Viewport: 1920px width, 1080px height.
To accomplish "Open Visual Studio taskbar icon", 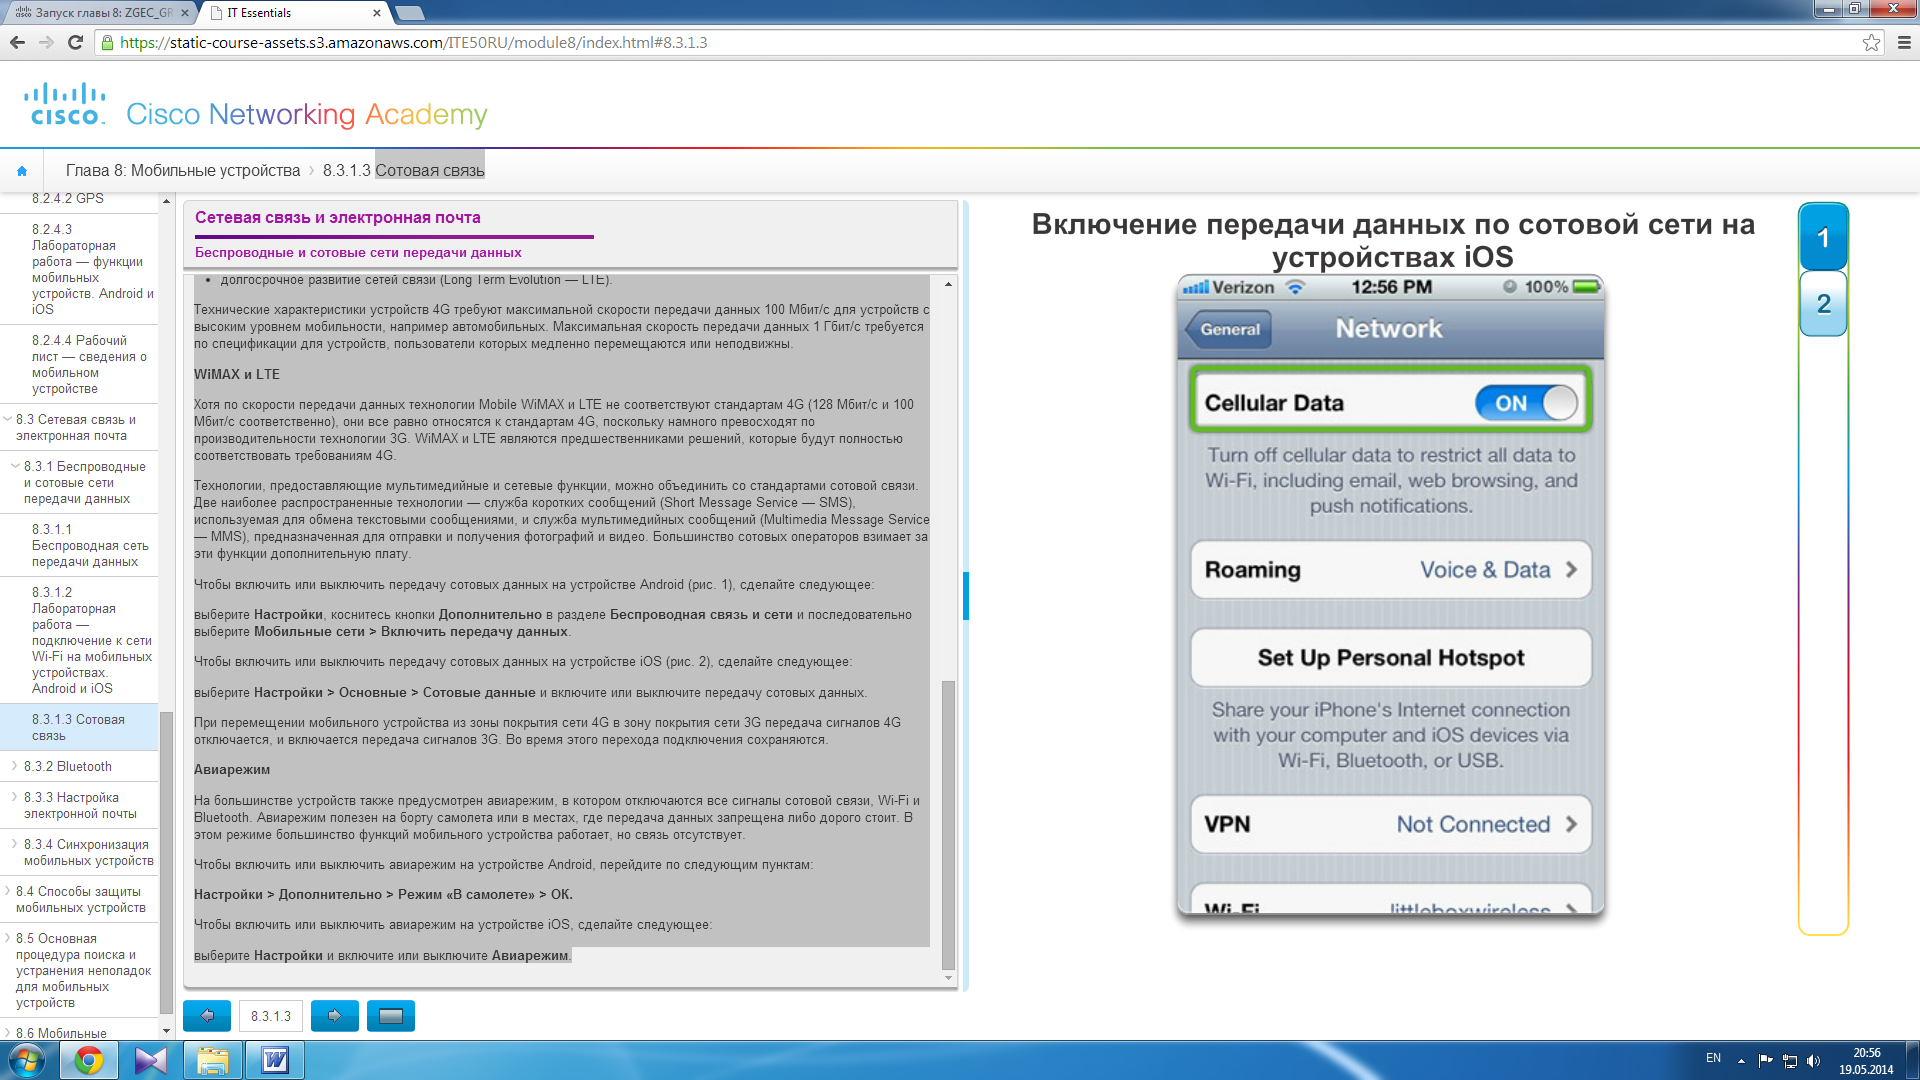I will pyautogui.click(x=151, y=1060).
